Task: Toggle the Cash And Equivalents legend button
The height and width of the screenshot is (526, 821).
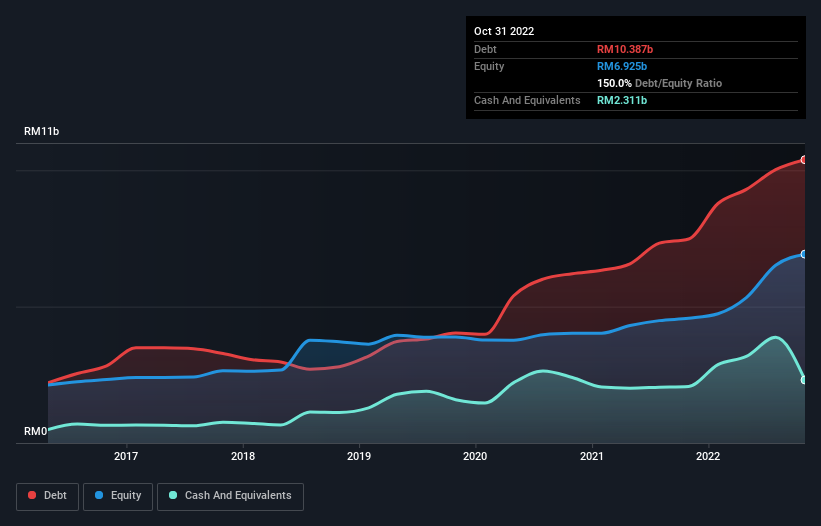Action: pyautogui.click(x=230, y=496)
